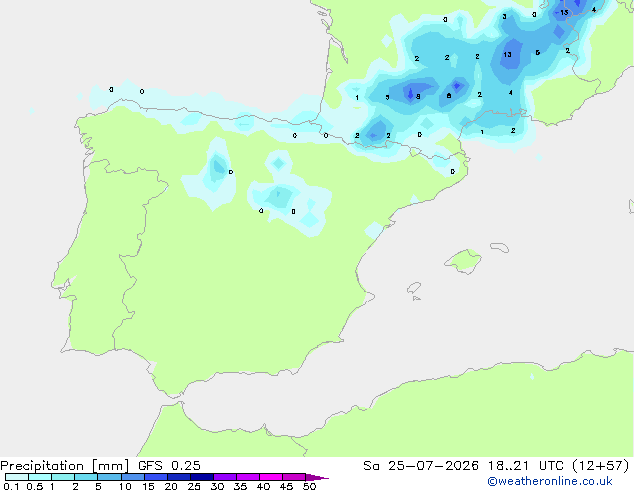The image size is (634, 490).
Task: Click the legend scale label '30'
Action: coord(217,486)
